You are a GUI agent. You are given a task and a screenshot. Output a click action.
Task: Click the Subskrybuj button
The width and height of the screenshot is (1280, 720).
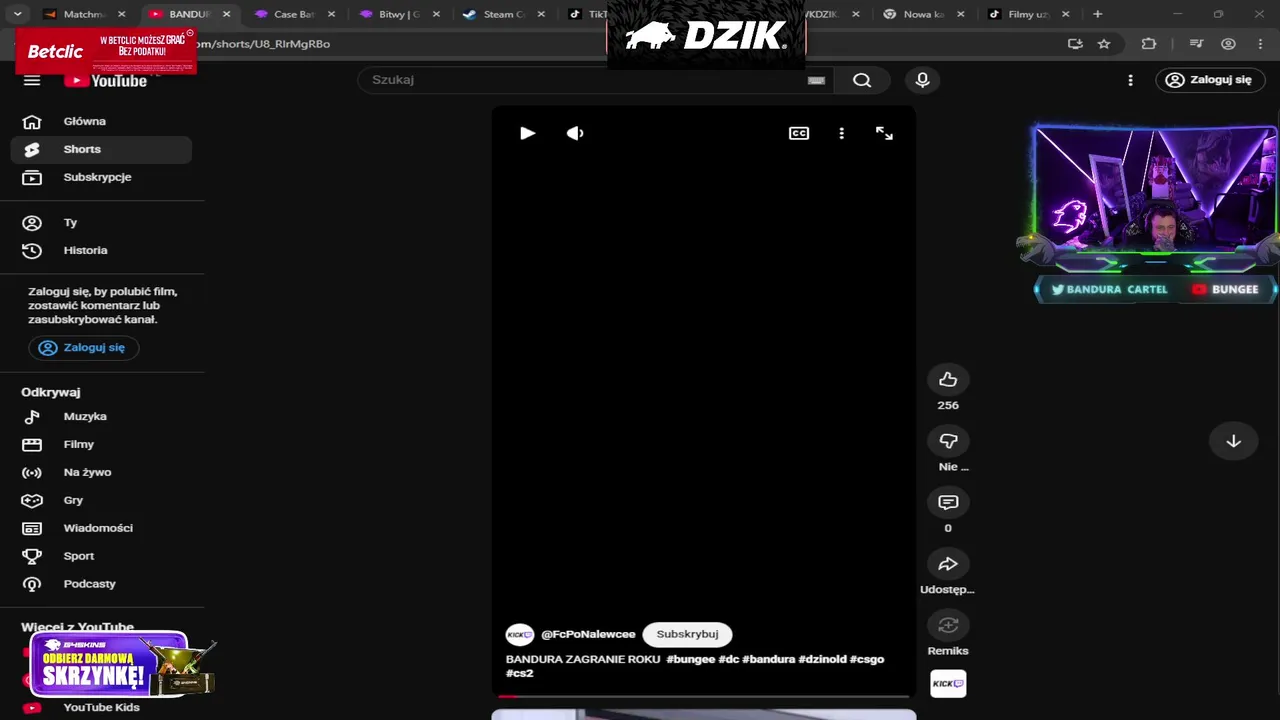coord(687,634)
